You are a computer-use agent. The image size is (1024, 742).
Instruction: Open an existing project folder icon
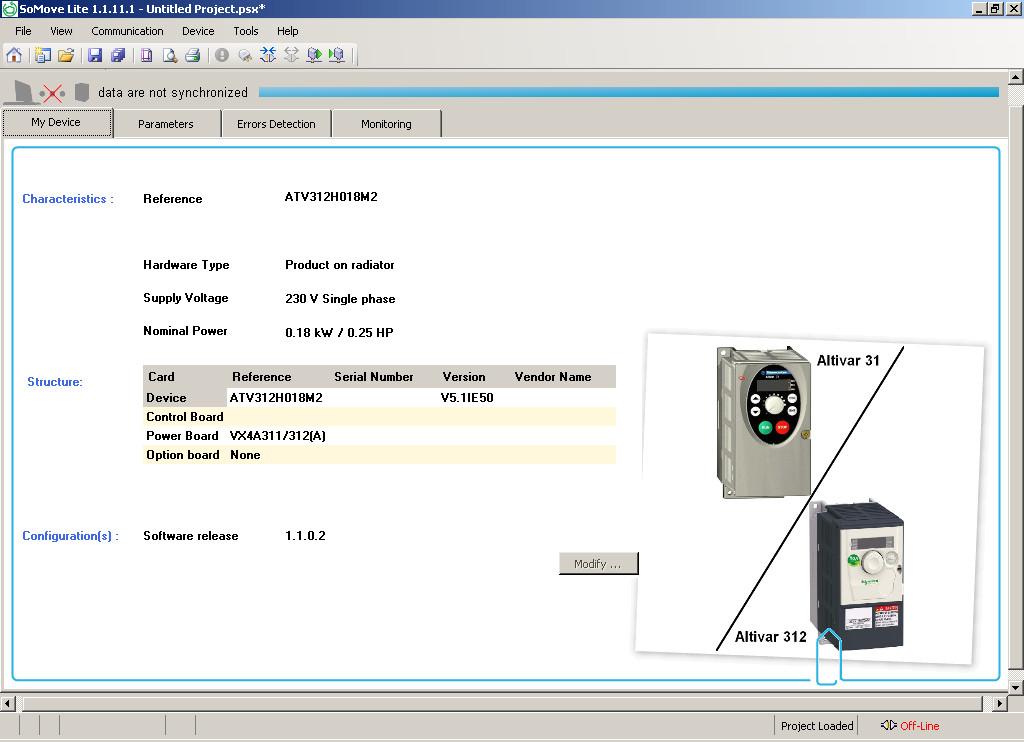tap(65, 55)
